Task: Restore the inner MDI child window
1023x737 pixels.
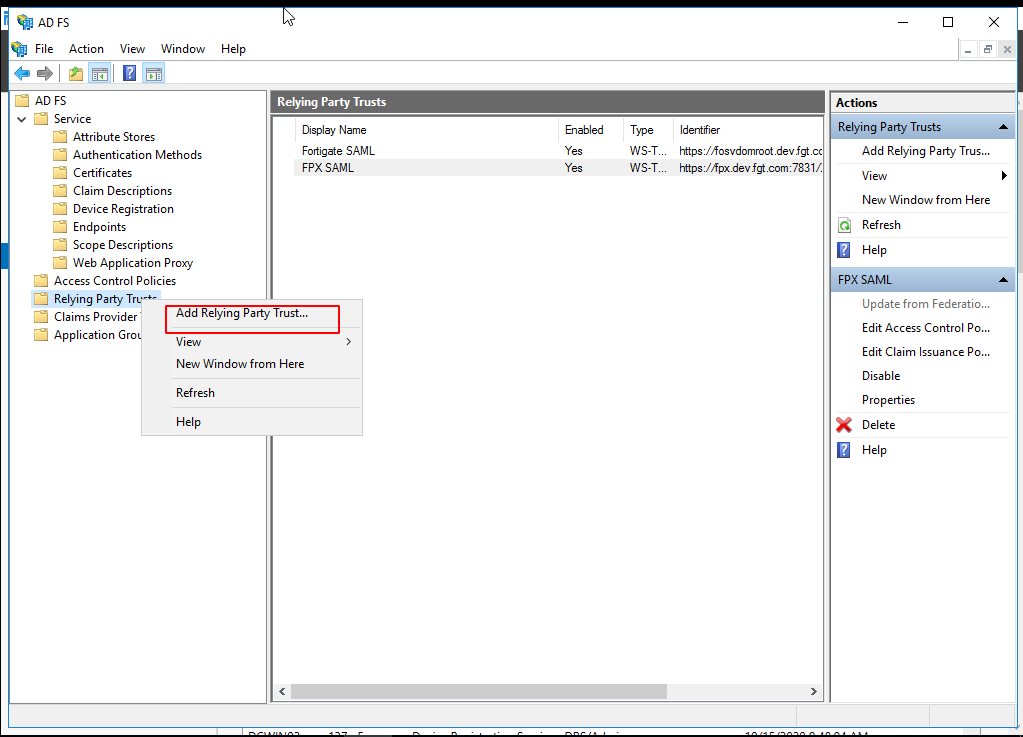Action: pos(988,50)
